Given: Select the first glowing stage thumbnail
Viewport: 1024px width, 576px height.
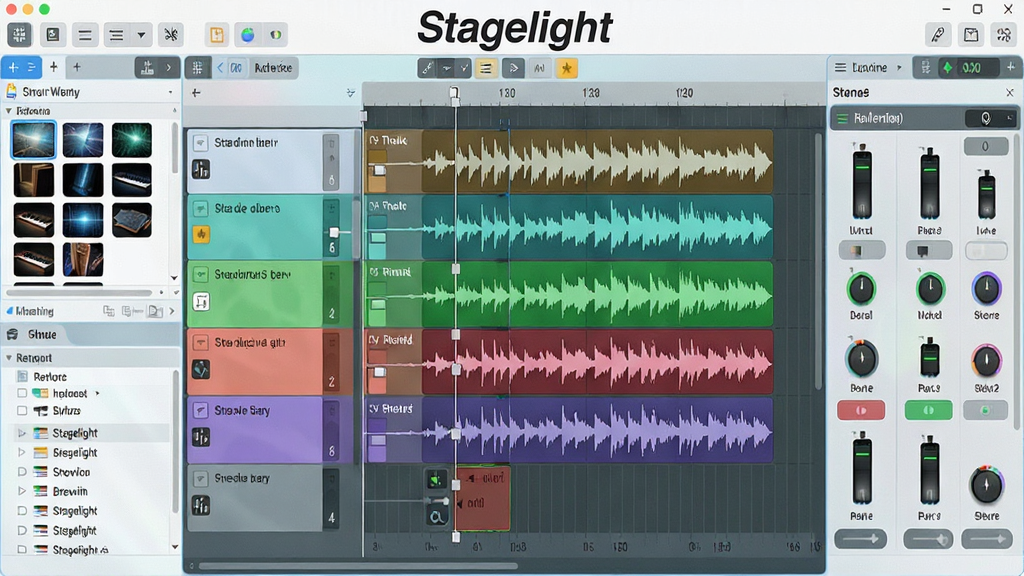Looking at the screenshot, I should pyautogui.click(x=33, y=140).
